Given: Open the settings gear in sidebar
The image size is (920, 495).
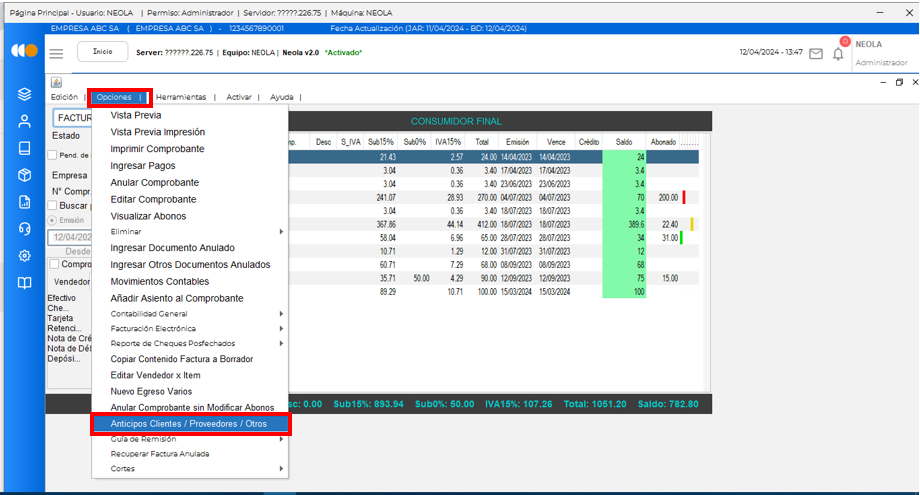Looking at the screenshot, I should [x=24, y=255].
